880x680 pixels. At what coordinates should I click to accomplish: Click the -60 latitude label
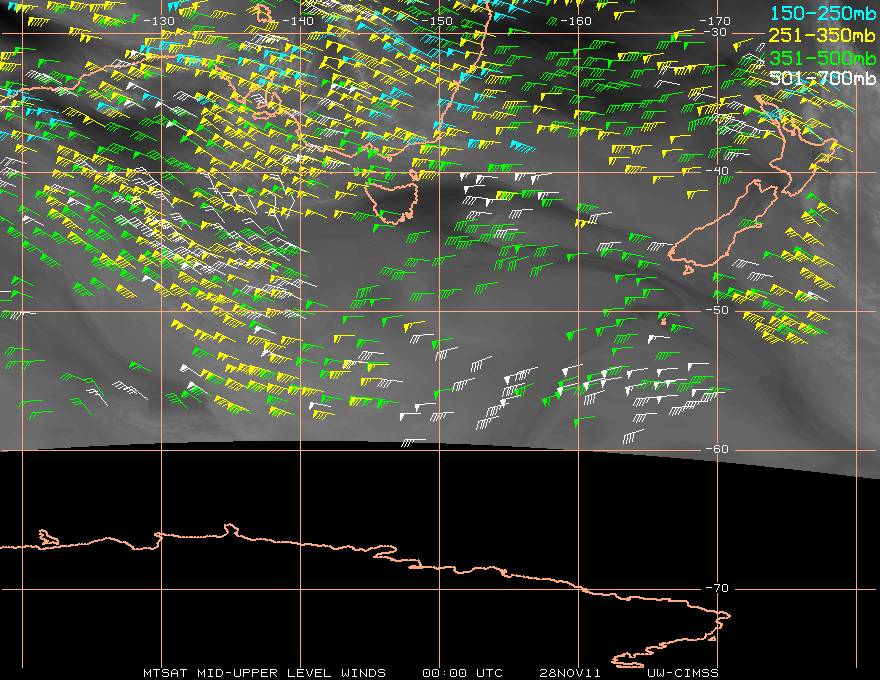[717, 449]
